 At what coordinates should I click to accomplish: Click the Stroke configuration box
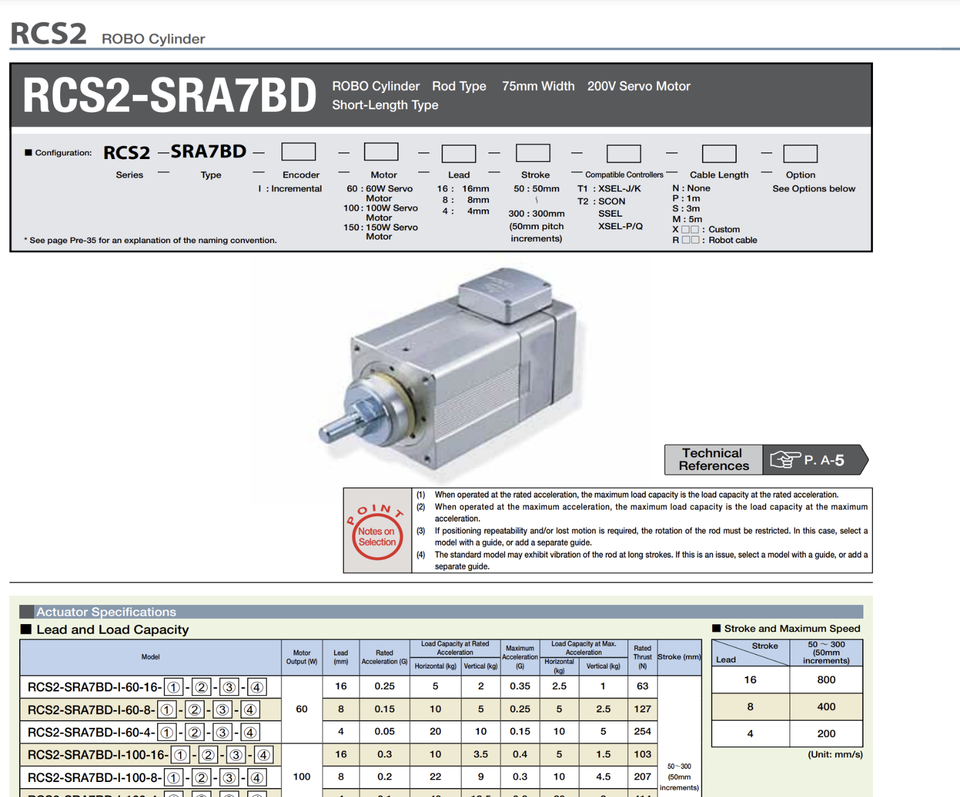coord(534,151)
